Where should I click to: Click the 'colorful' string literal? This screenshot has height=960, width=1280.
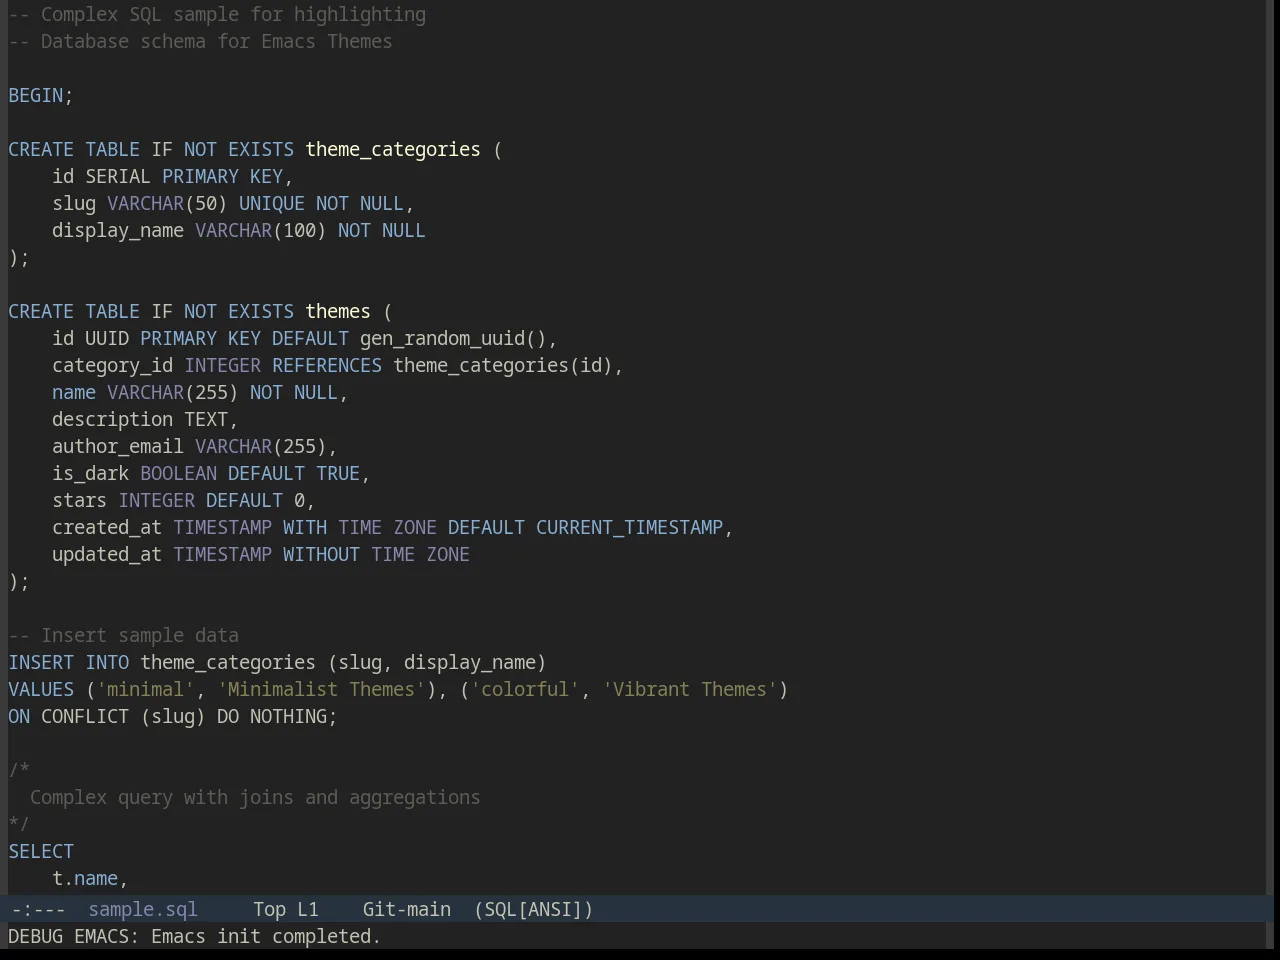coord(525,690)
